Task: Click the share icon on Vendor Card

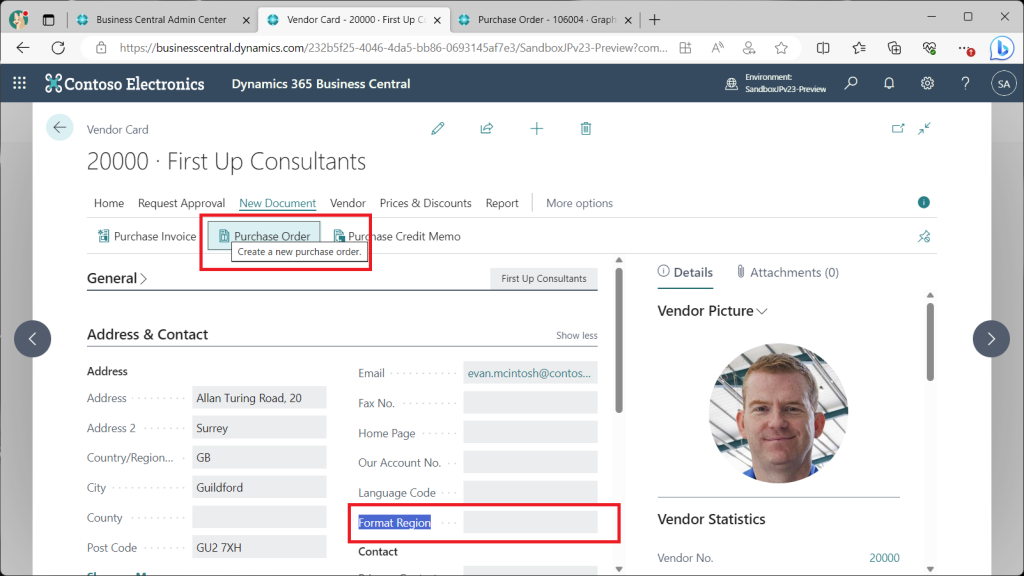Action: 487,129
